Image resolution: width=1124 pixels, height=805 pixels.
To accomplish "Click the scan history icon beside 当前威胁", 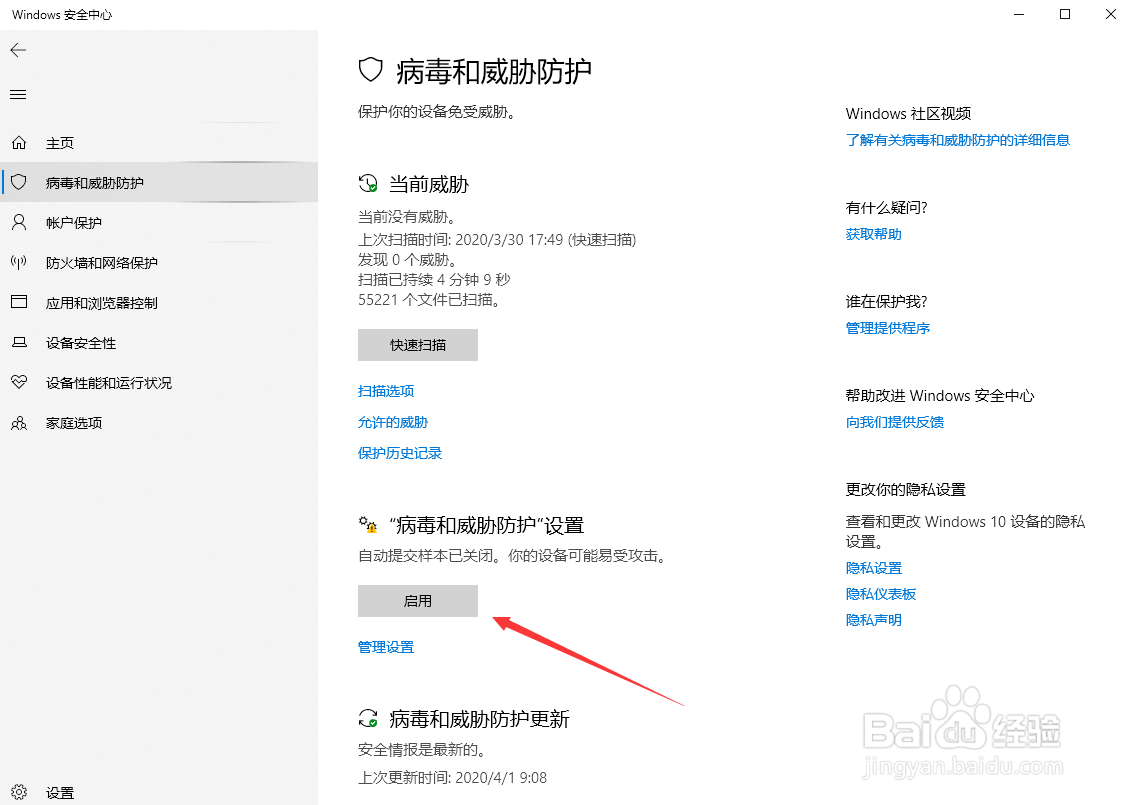I will (x=368, y=184).
